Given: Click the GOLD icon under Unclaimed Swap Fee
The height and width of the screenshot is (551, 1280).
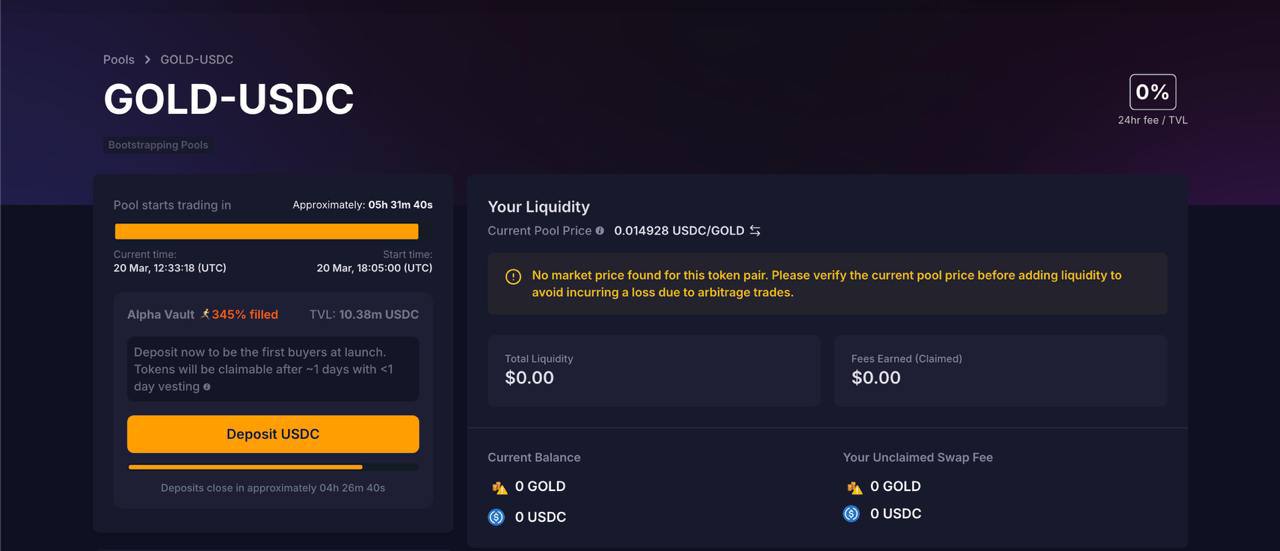Looking at the screenshot, I should click(x=854, y=487).
